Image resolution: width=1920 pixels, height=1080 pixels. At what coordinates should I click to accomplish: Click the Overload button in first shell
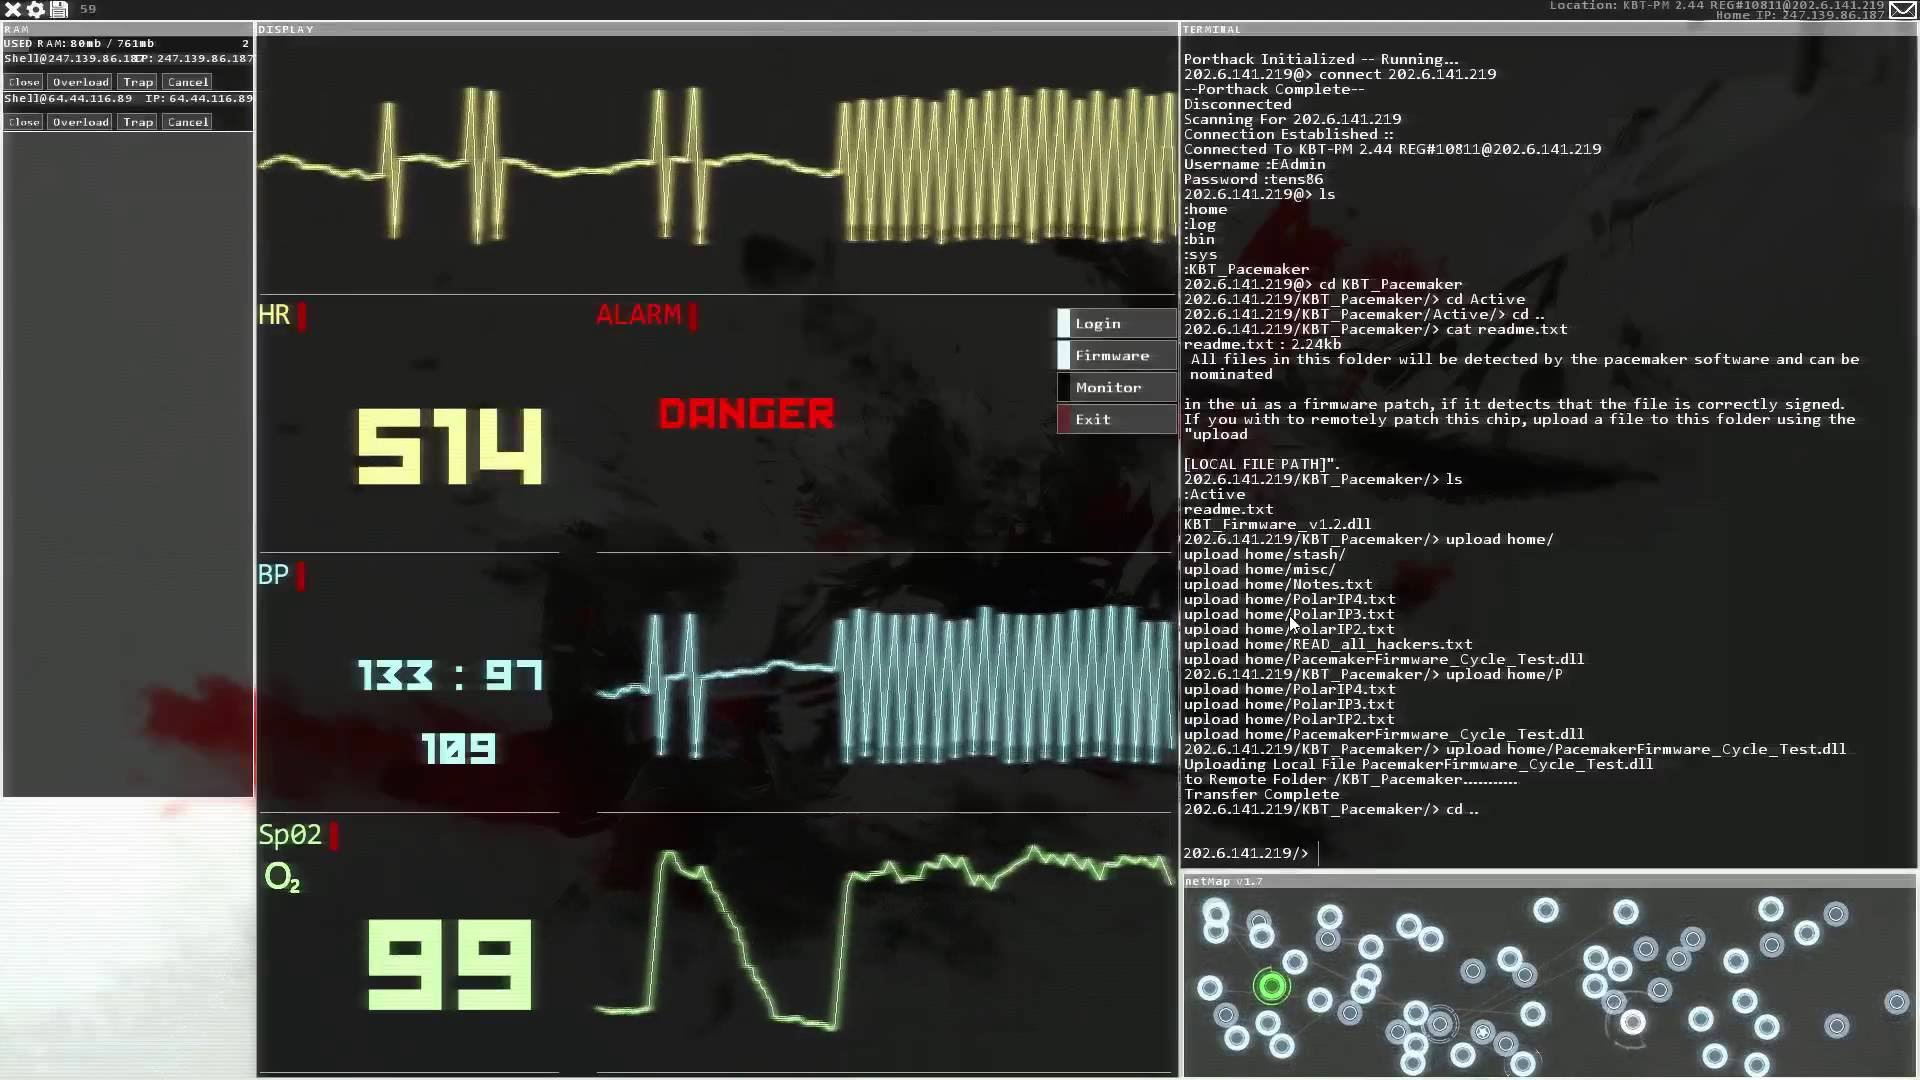(x=80, y=80)
